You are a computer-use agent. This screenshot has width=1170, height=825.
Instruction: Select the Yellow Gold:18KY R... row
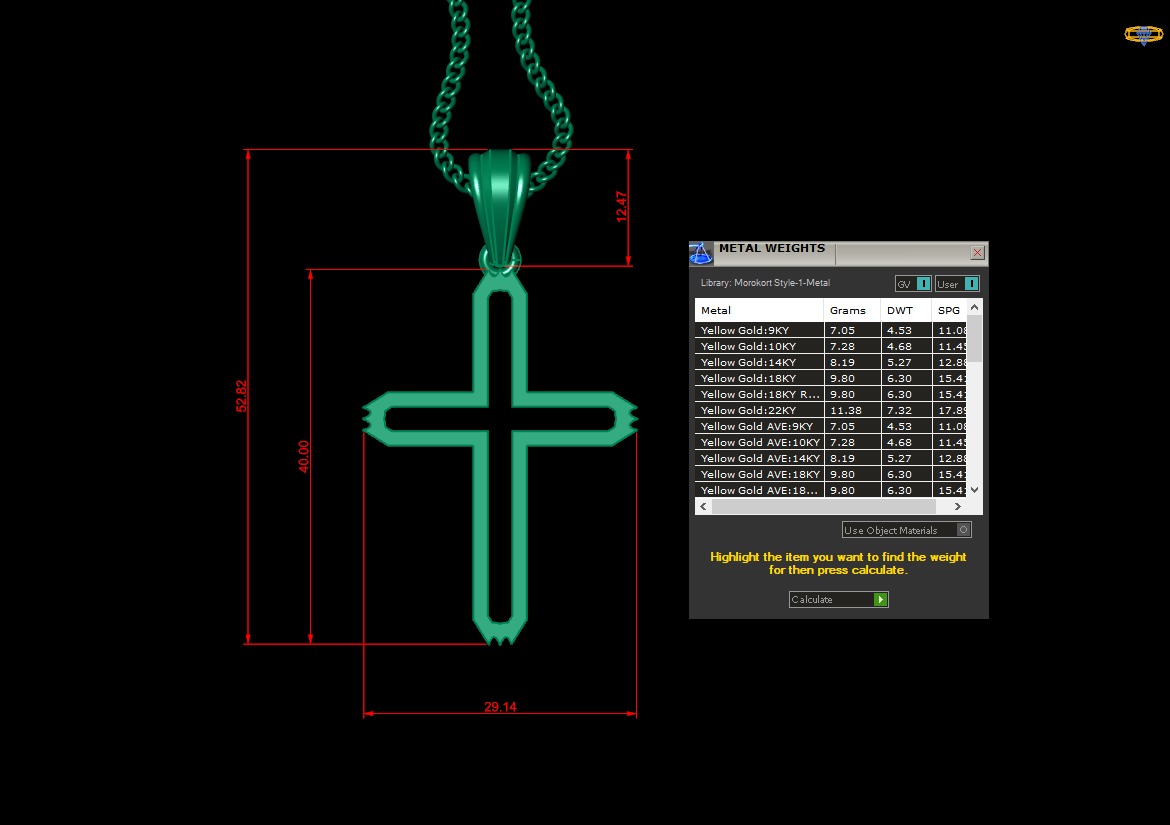[830, 394]
